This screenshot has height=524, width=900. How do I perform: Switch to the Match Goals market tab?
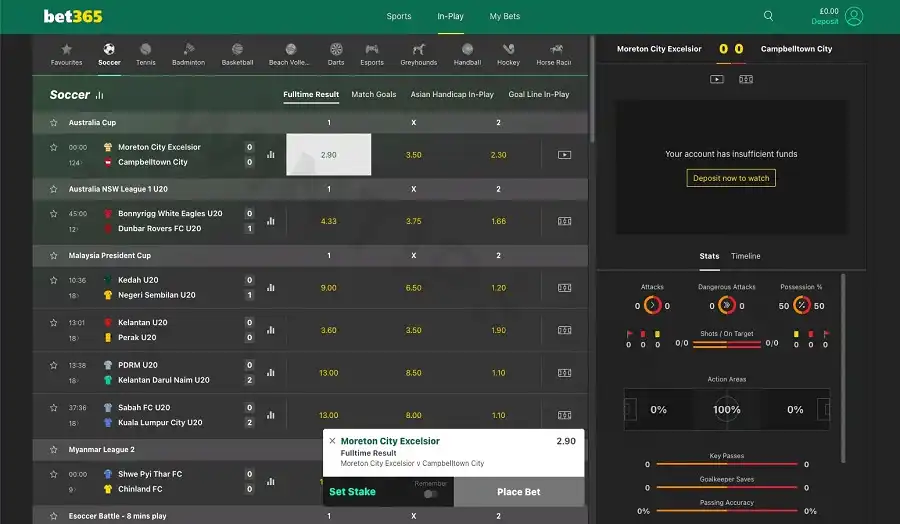click(374, 95)
